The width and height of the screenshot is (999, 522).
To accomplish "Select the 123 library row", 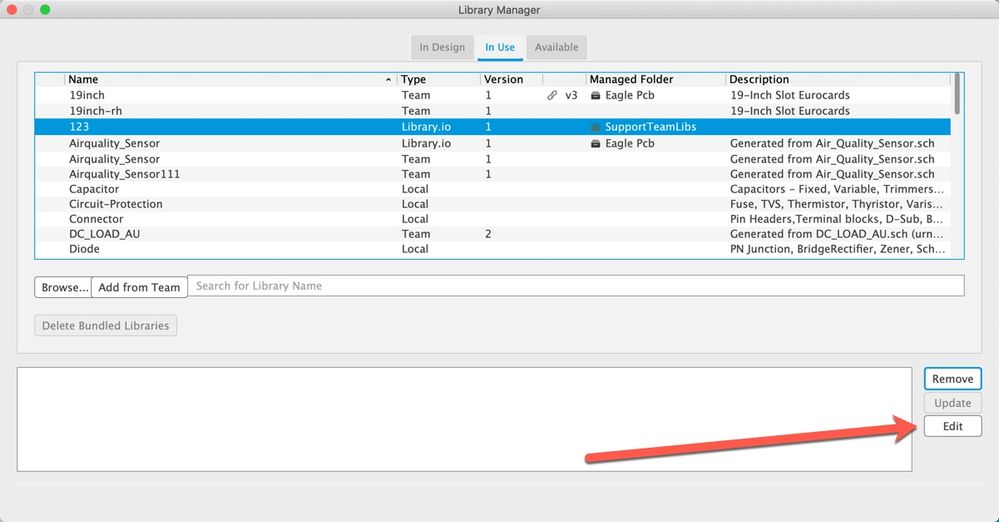I will pyautogui.click(x=492, y=127).
